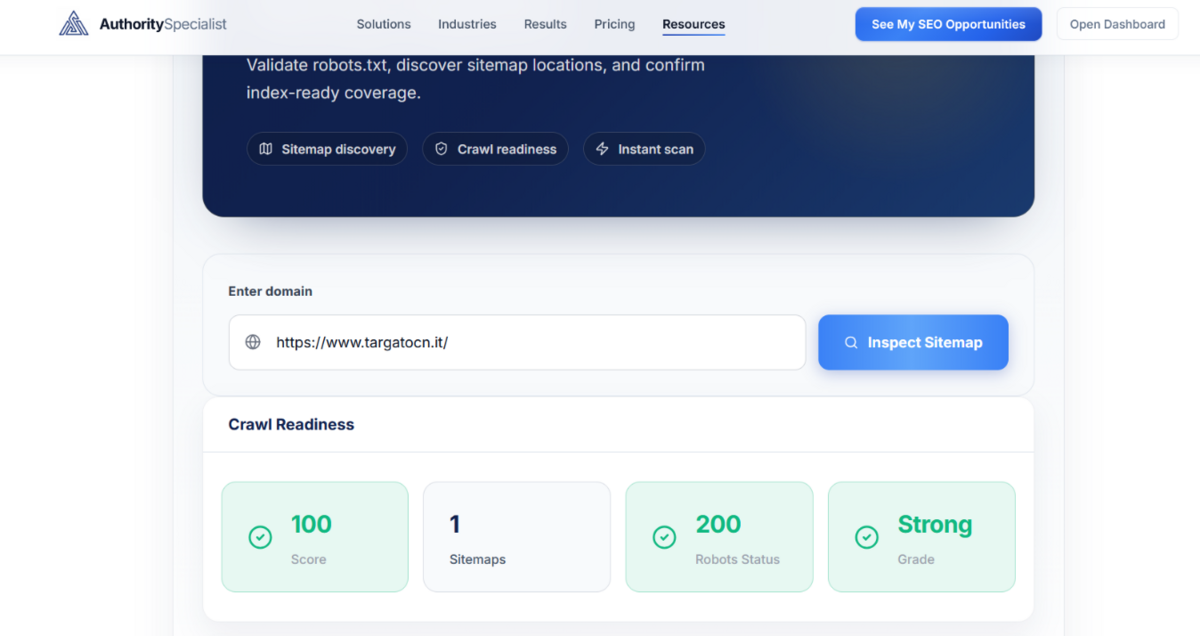Focus the Enter domain URL input field
The image size is (1200, 636).
tap(530, 342)
